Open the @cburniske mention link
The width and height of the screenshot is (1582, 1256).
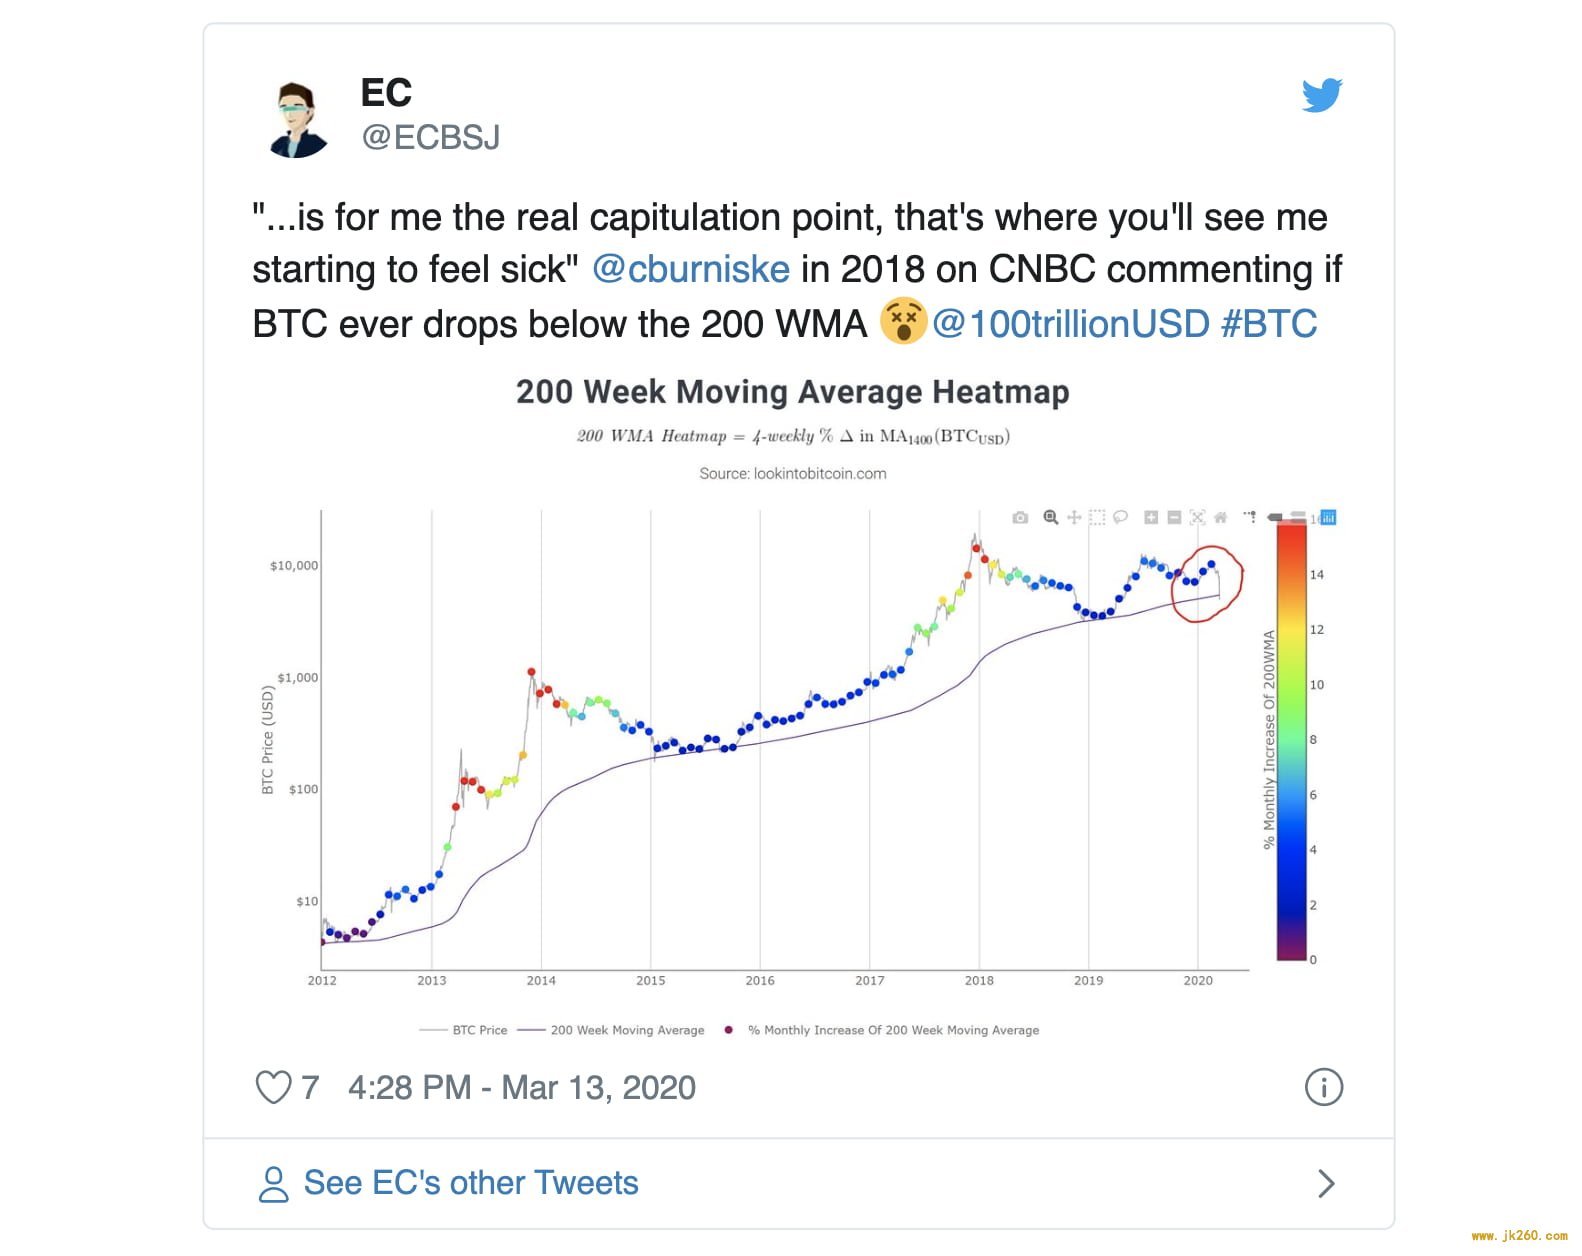click(691, 270)
